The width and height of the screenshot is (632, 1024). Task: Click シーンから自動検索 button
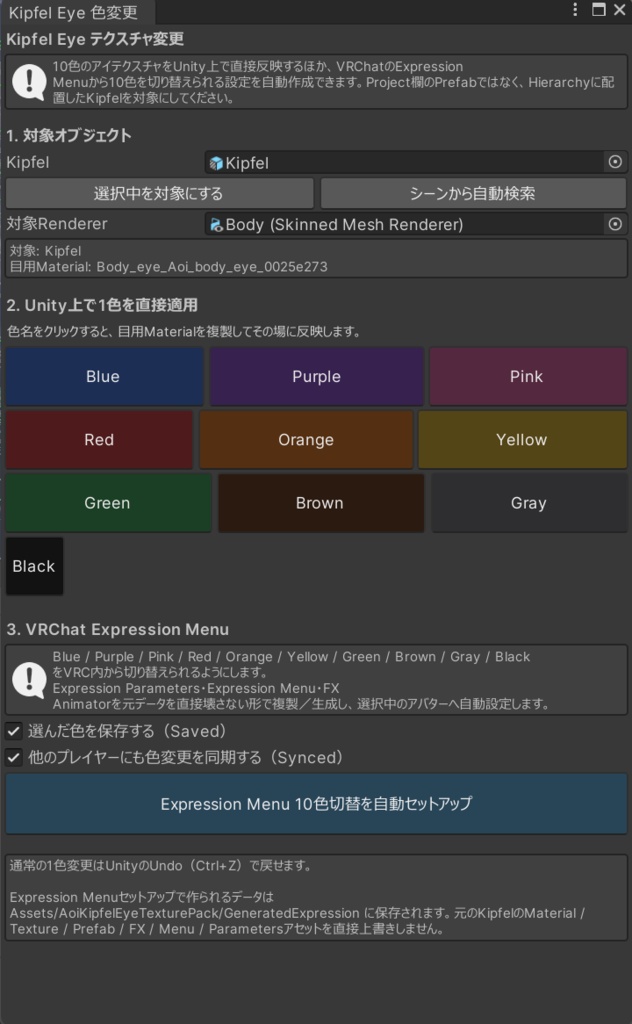(473, 193)
